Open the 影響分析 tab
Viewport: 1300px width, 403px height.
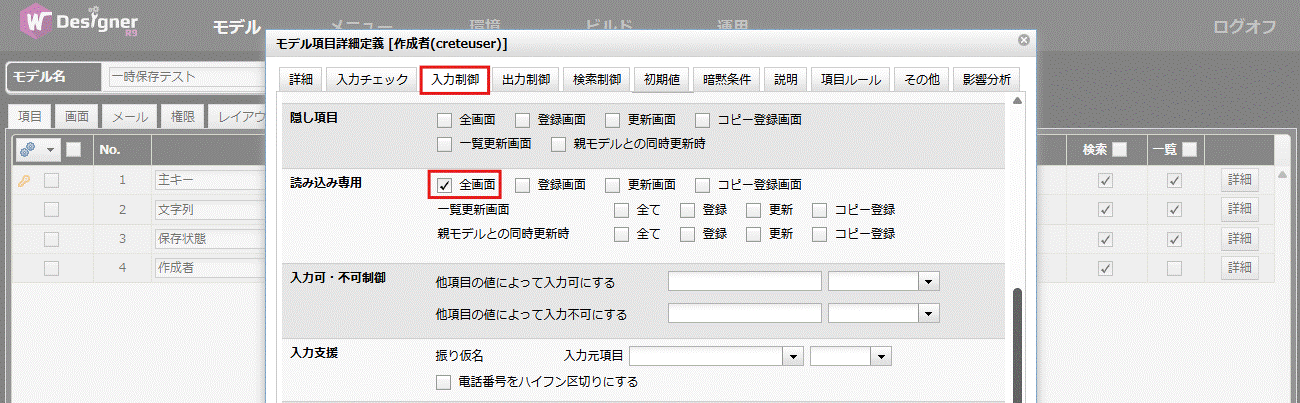(986, 79)
